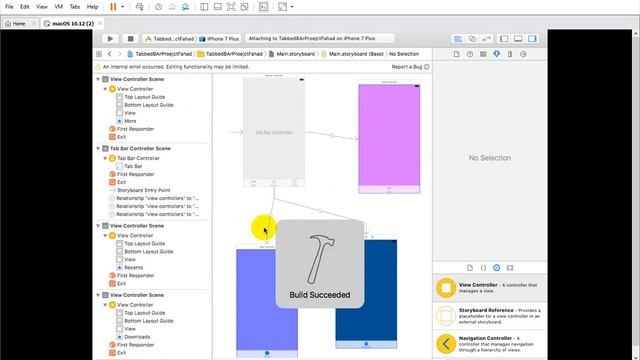Open the stretch guest dropdown arrow

pos(292,7)
